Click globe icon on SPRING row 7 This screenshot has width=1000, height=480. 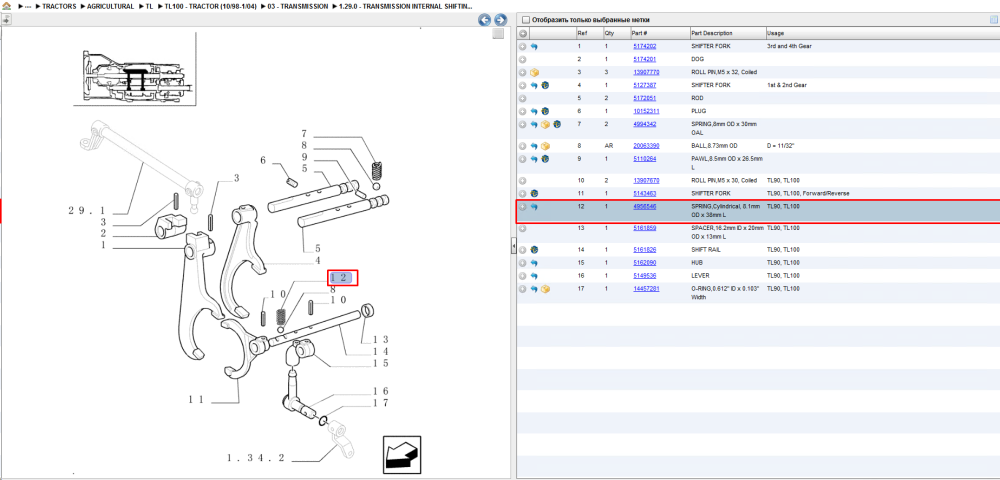coord(557,124)
